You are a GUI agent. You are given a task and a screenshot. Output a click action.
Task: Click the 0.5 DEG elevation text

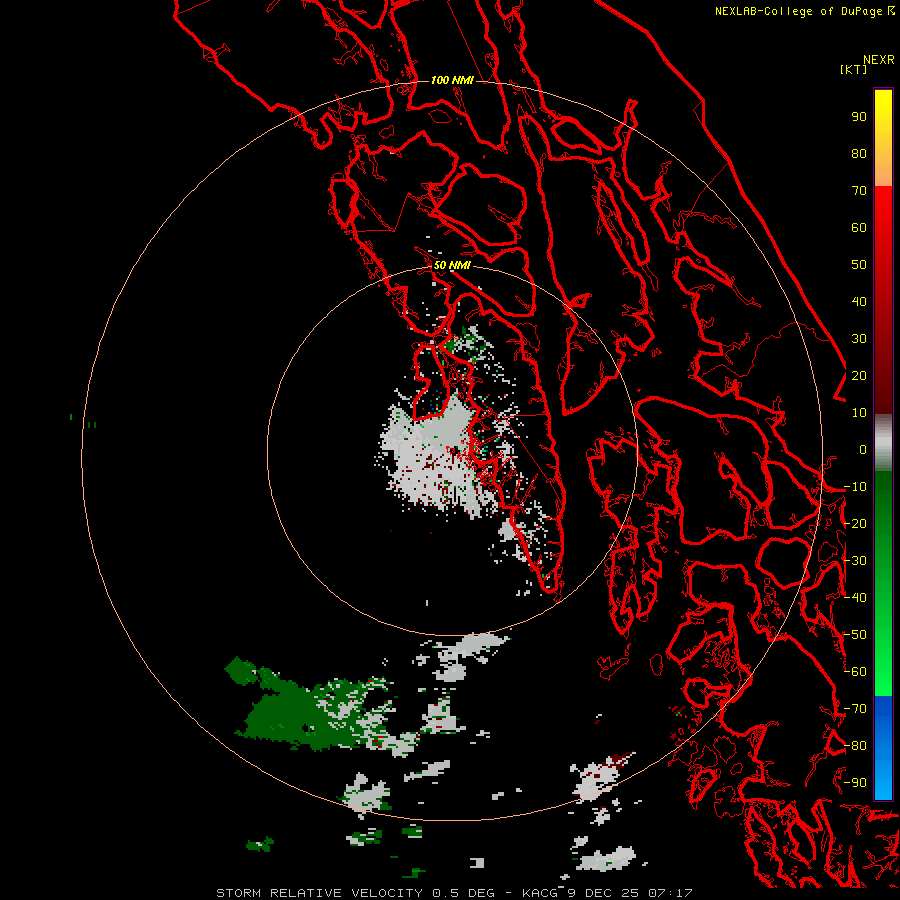463,893
